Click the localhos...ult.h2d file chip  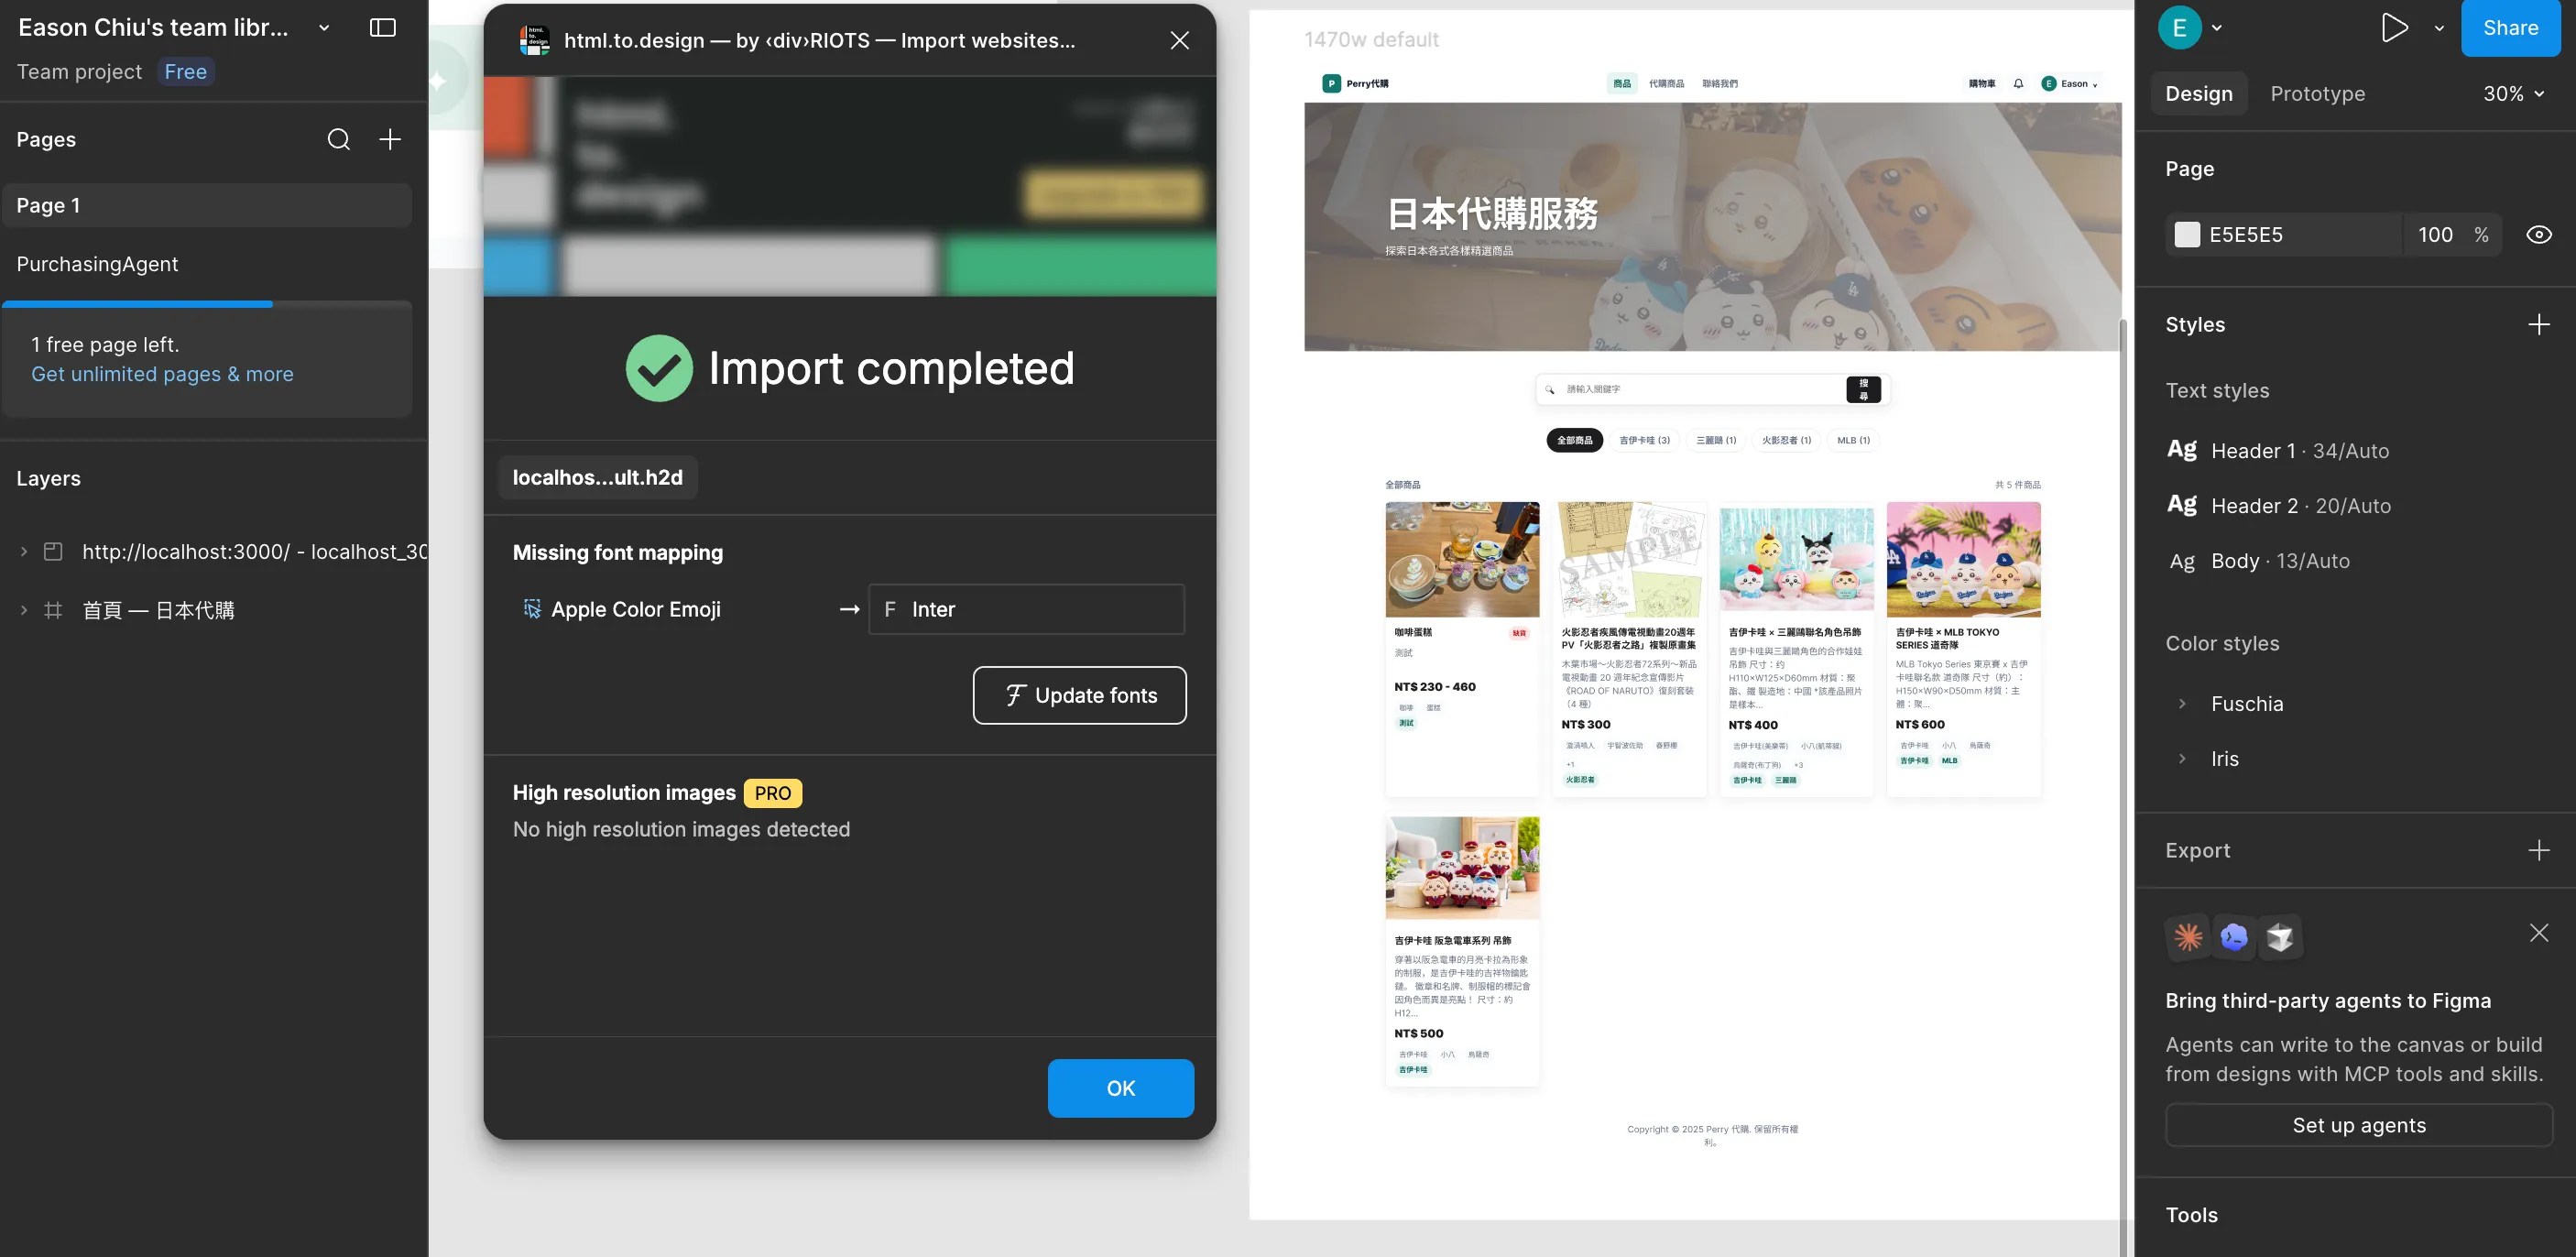click(x=597, y=477)
